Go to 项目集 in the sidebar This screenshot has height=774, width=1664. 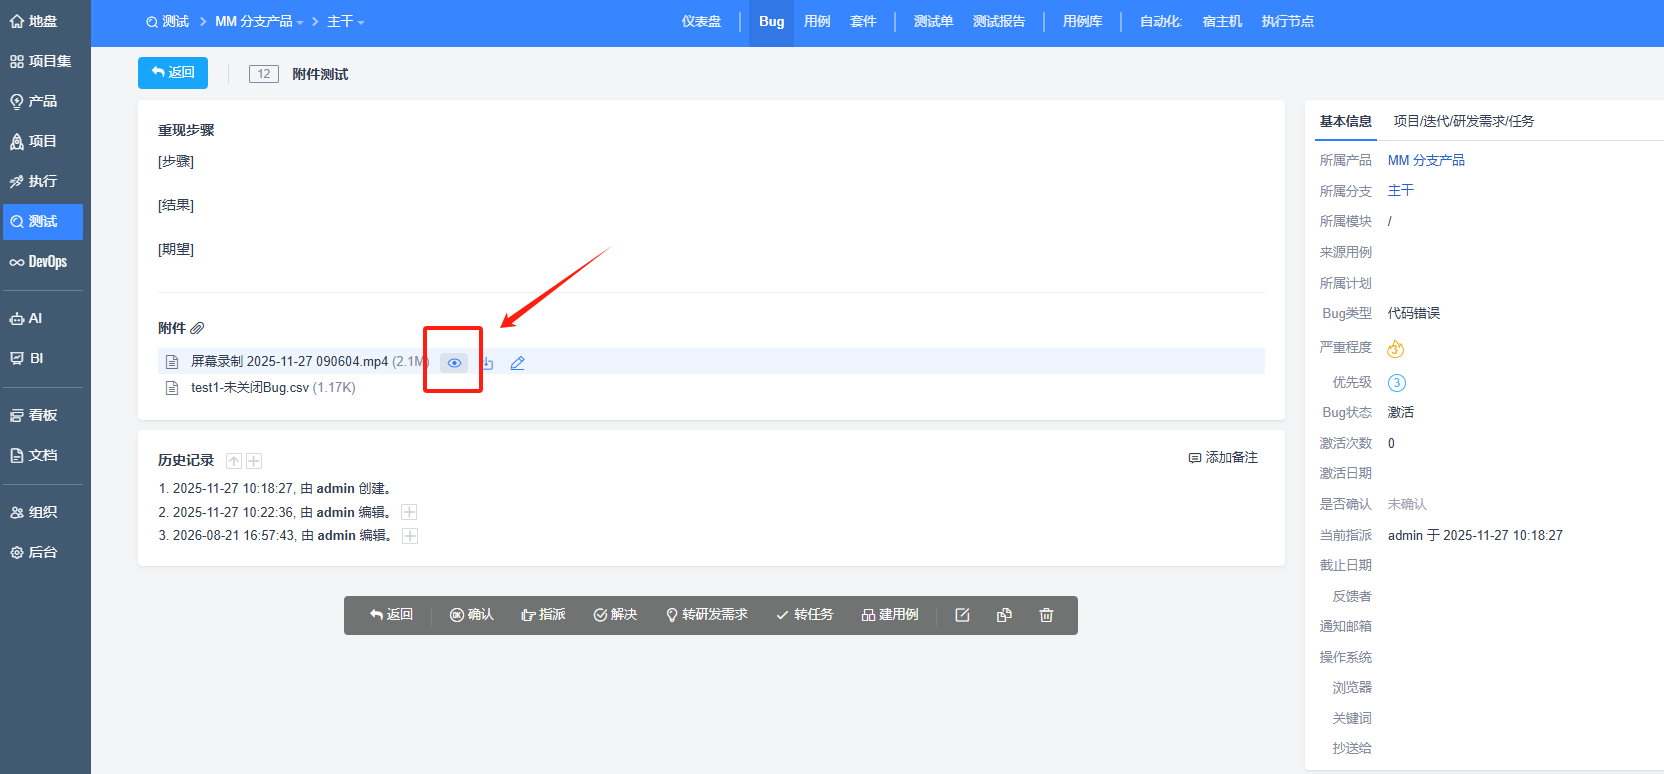click(x=41, y=61)
